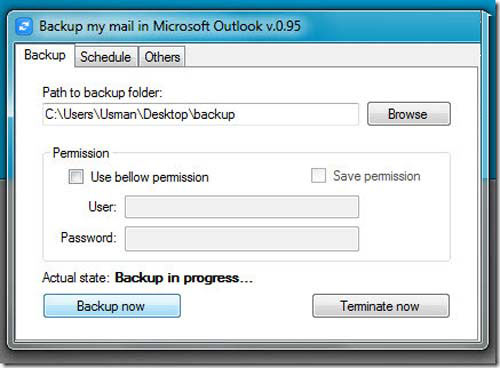Stop the backup with Terminate now

[x=381, y=306]
